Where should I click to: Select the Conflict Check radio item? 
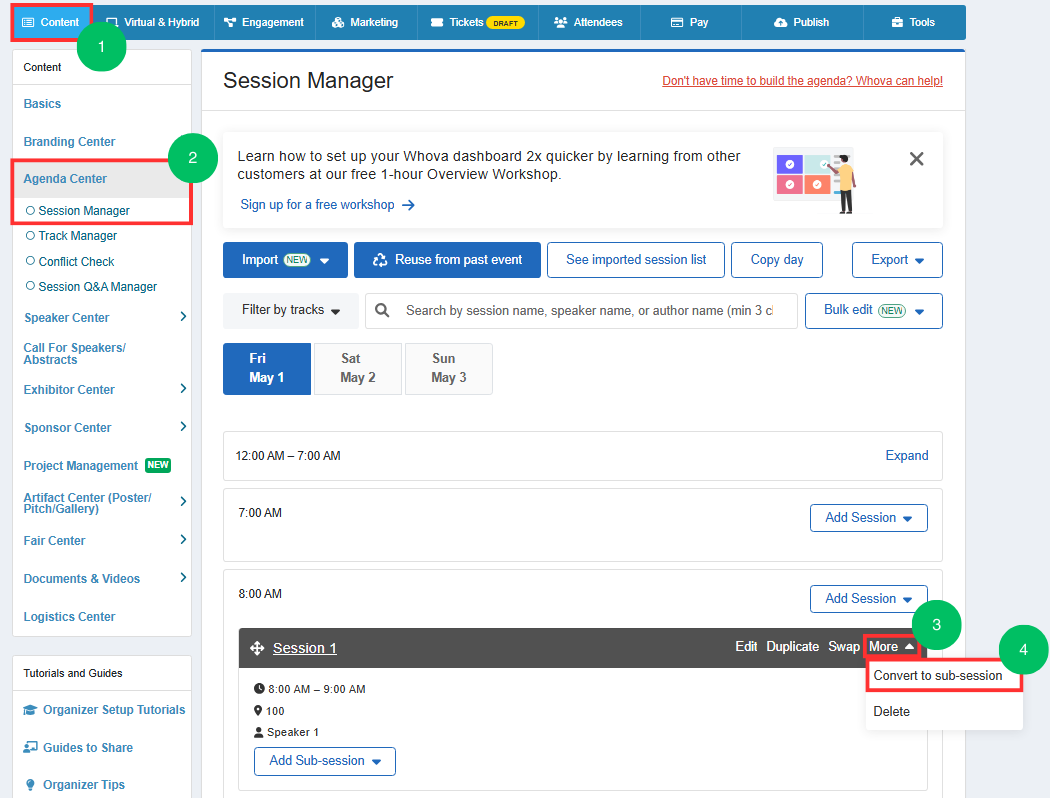click(70, 262)
